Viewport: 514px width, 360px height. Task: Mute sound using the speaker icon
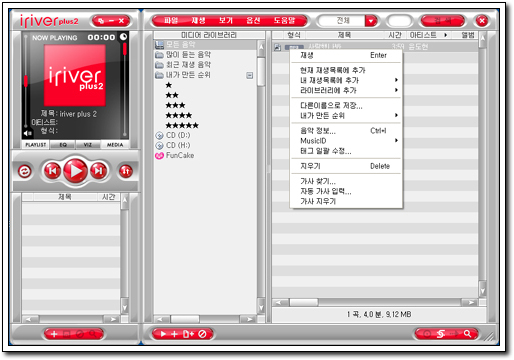click(28, 133)
